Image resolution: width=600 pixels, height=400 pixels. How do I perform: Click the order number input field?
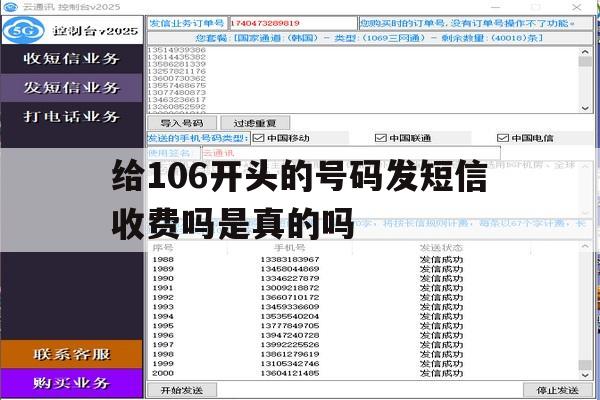click(x=293, y=23)
